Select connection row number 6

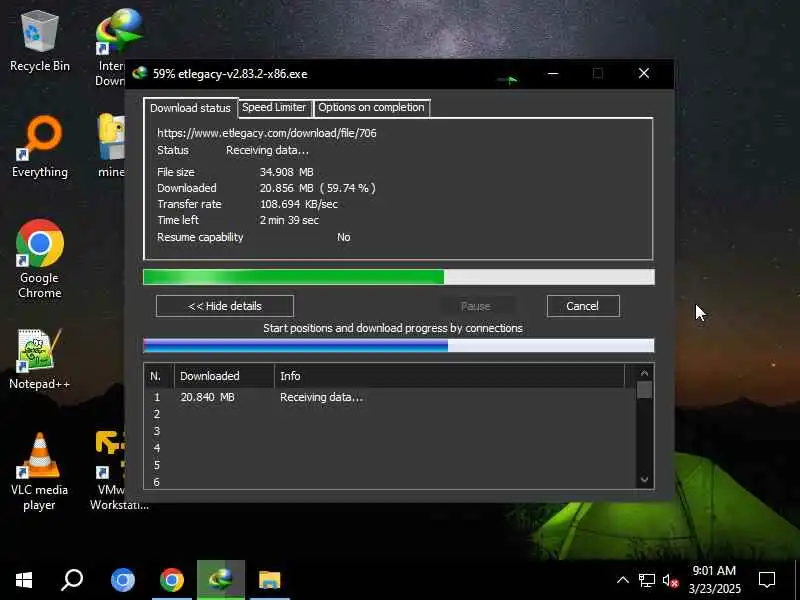[x=390, y=482]
